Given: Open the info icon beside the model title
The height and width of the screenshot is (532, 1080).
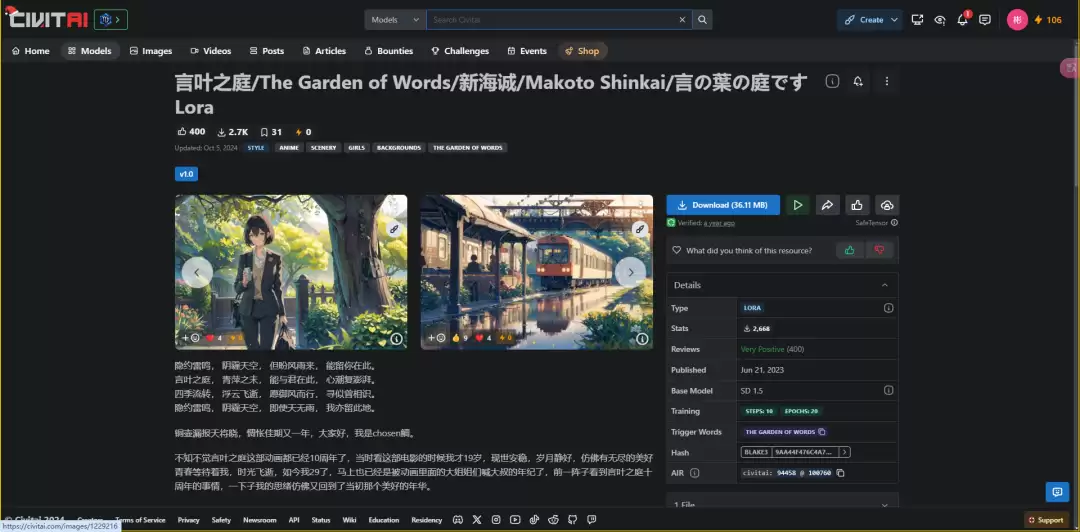Looking at the screenshot, I should coord(832,81).
